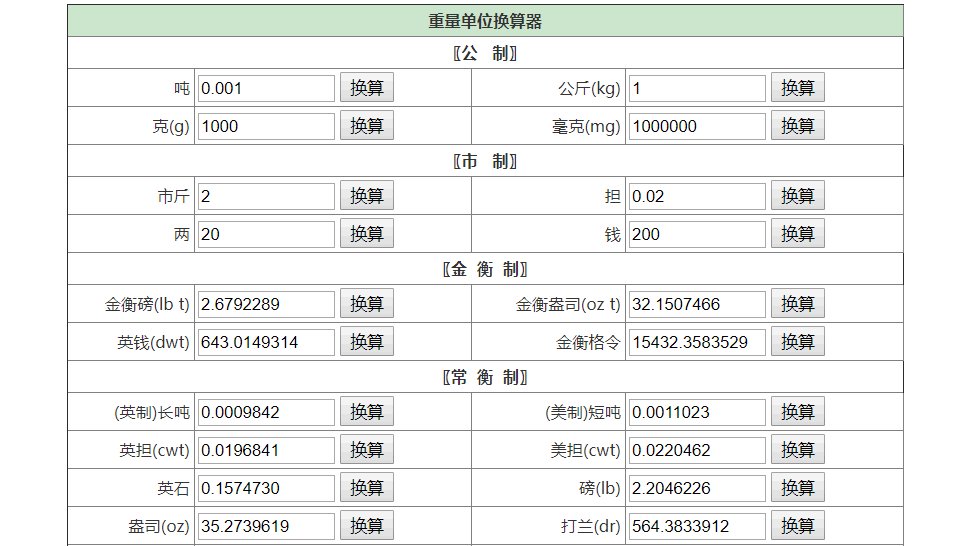Edit the 英石 field showing 0.1574730
The height and width of the screenshot is (546, 972).
(x=266, y=488)
